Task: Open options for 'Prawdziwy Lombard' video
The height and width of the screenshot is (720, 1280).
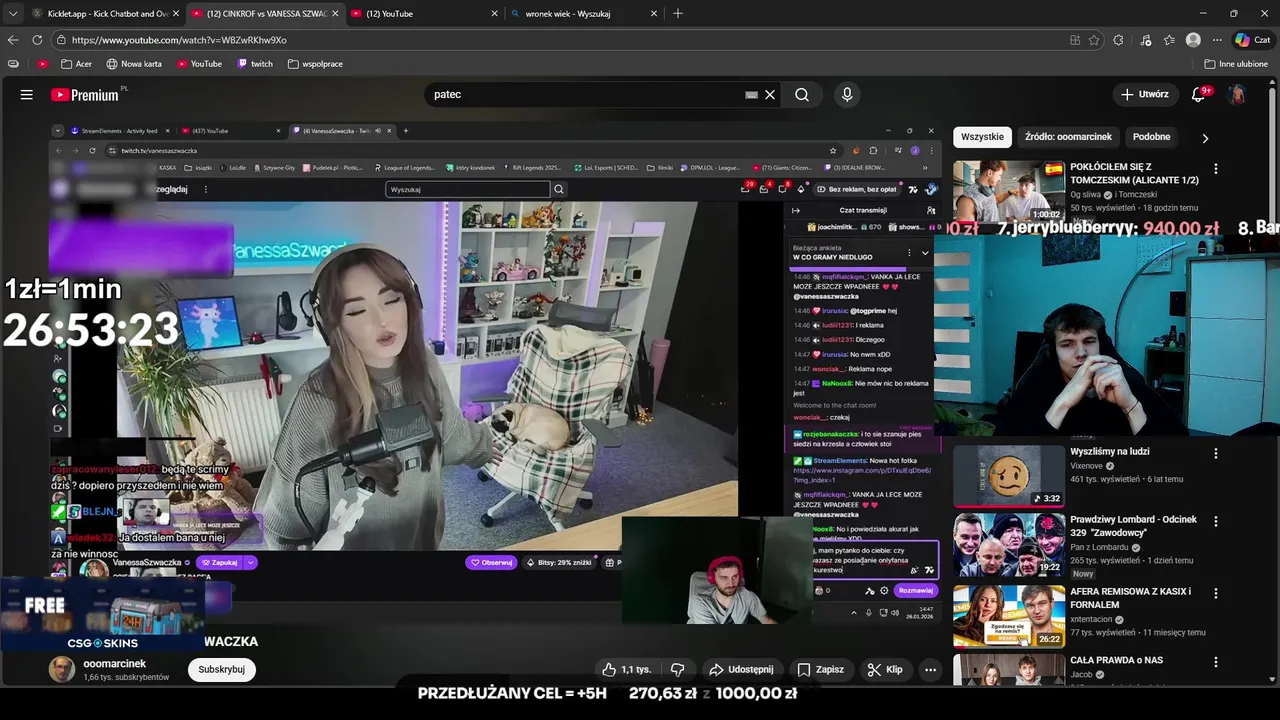Action: pos(1216,521)
